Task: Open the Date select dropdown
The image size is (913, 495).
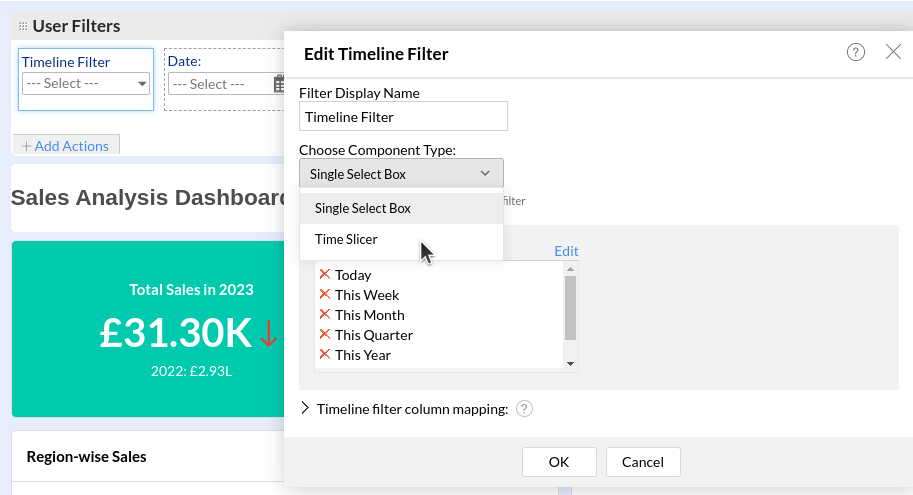Action: tap(226, 84)
